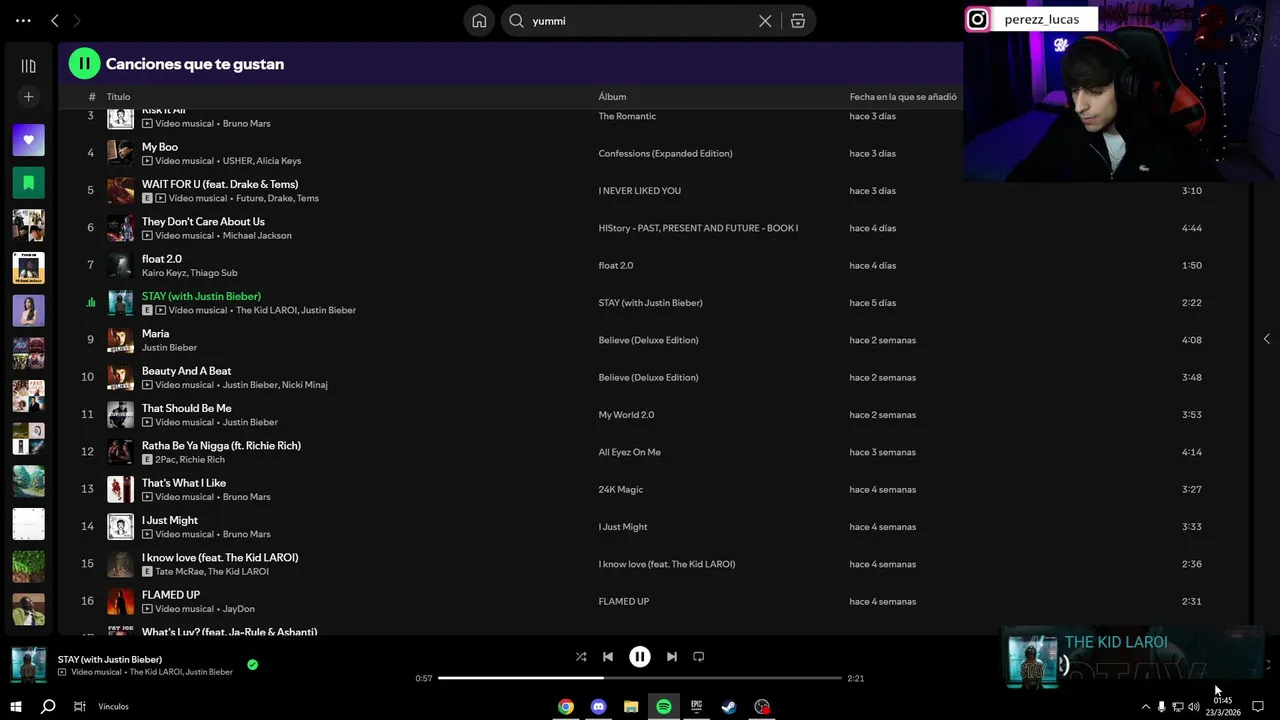Click the green saved checkmark next to STAY
This screenshot has height=720, width=1280.
tap(252, 665)
